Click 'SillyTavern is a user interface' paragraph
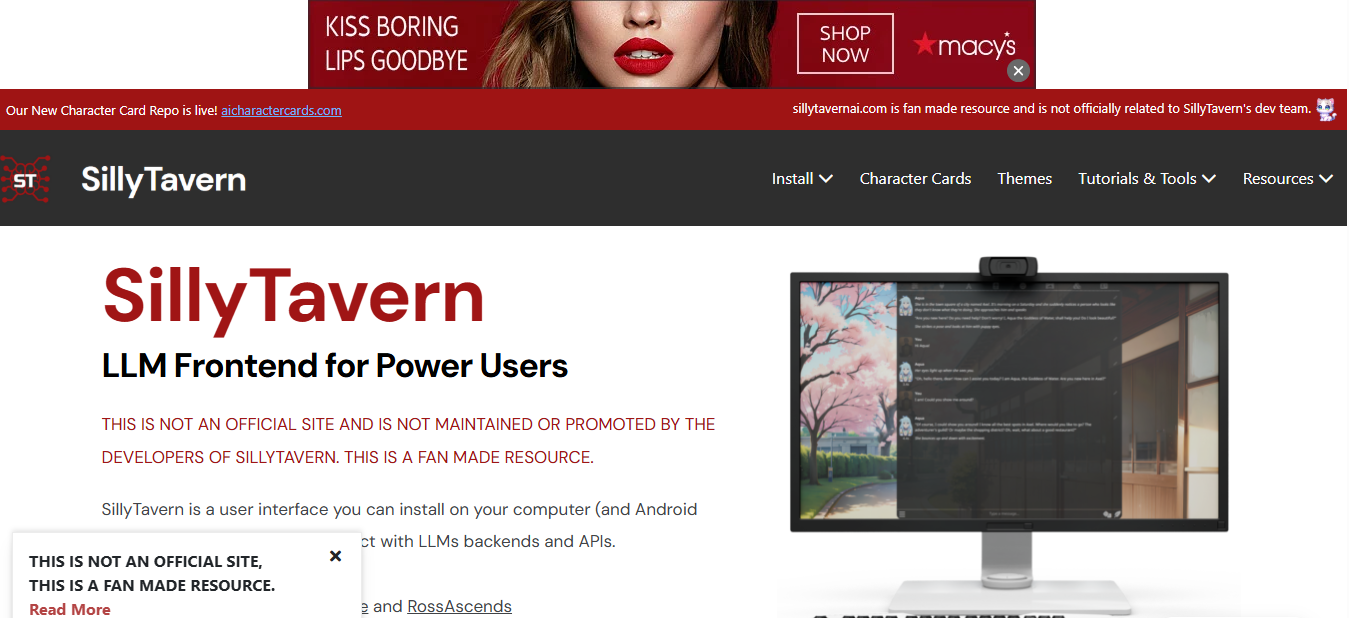Viewport: 1349px width, 618px height. point(400,525)
